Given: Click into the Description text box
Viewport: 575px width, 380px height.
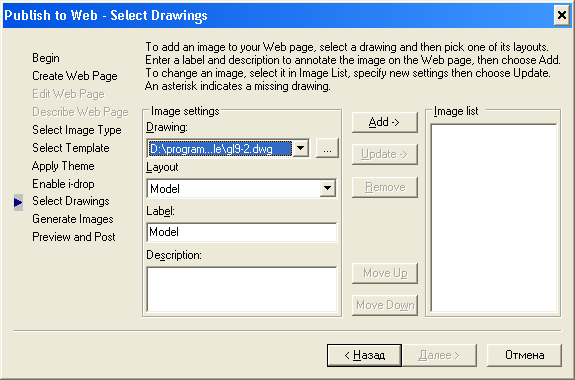Looking at the screenshot, I should 241,289.
